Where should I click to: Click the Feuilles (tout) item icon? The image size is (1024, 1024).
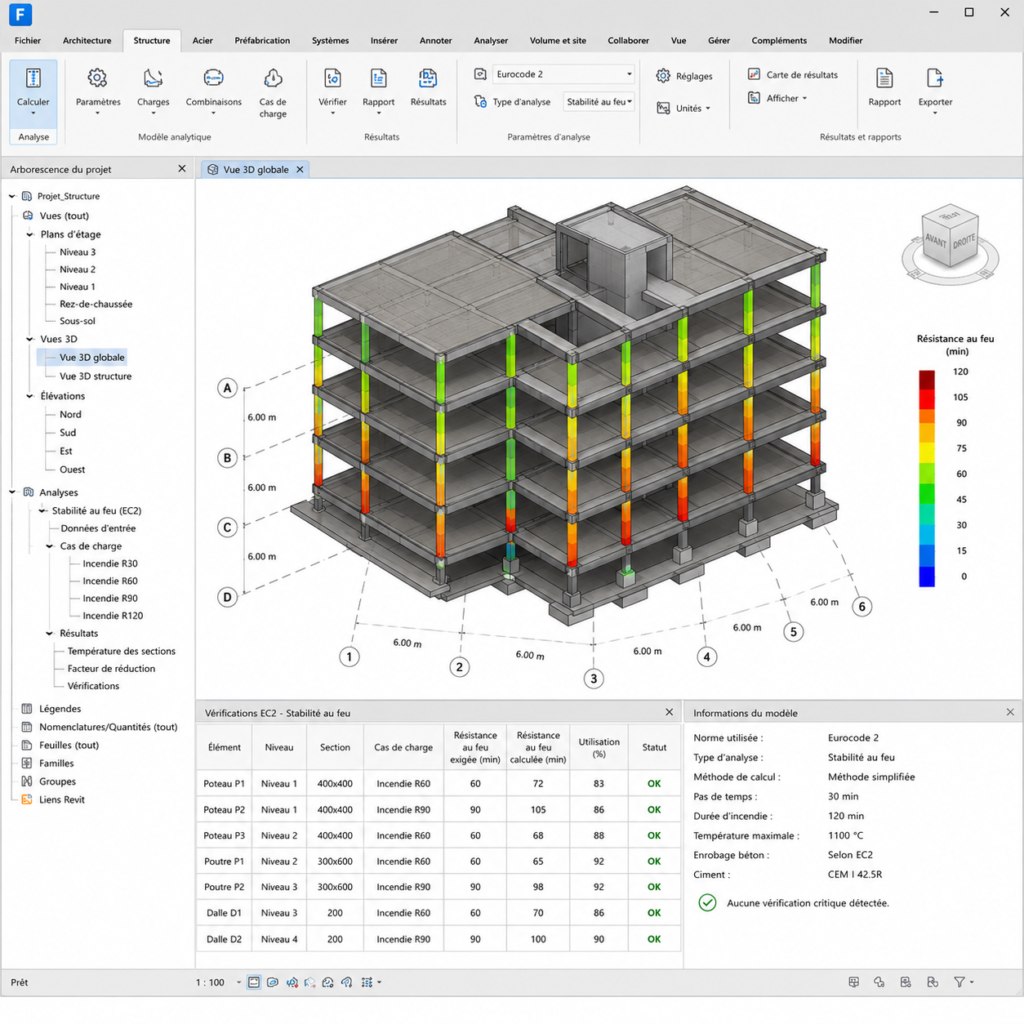pos(27,745)
